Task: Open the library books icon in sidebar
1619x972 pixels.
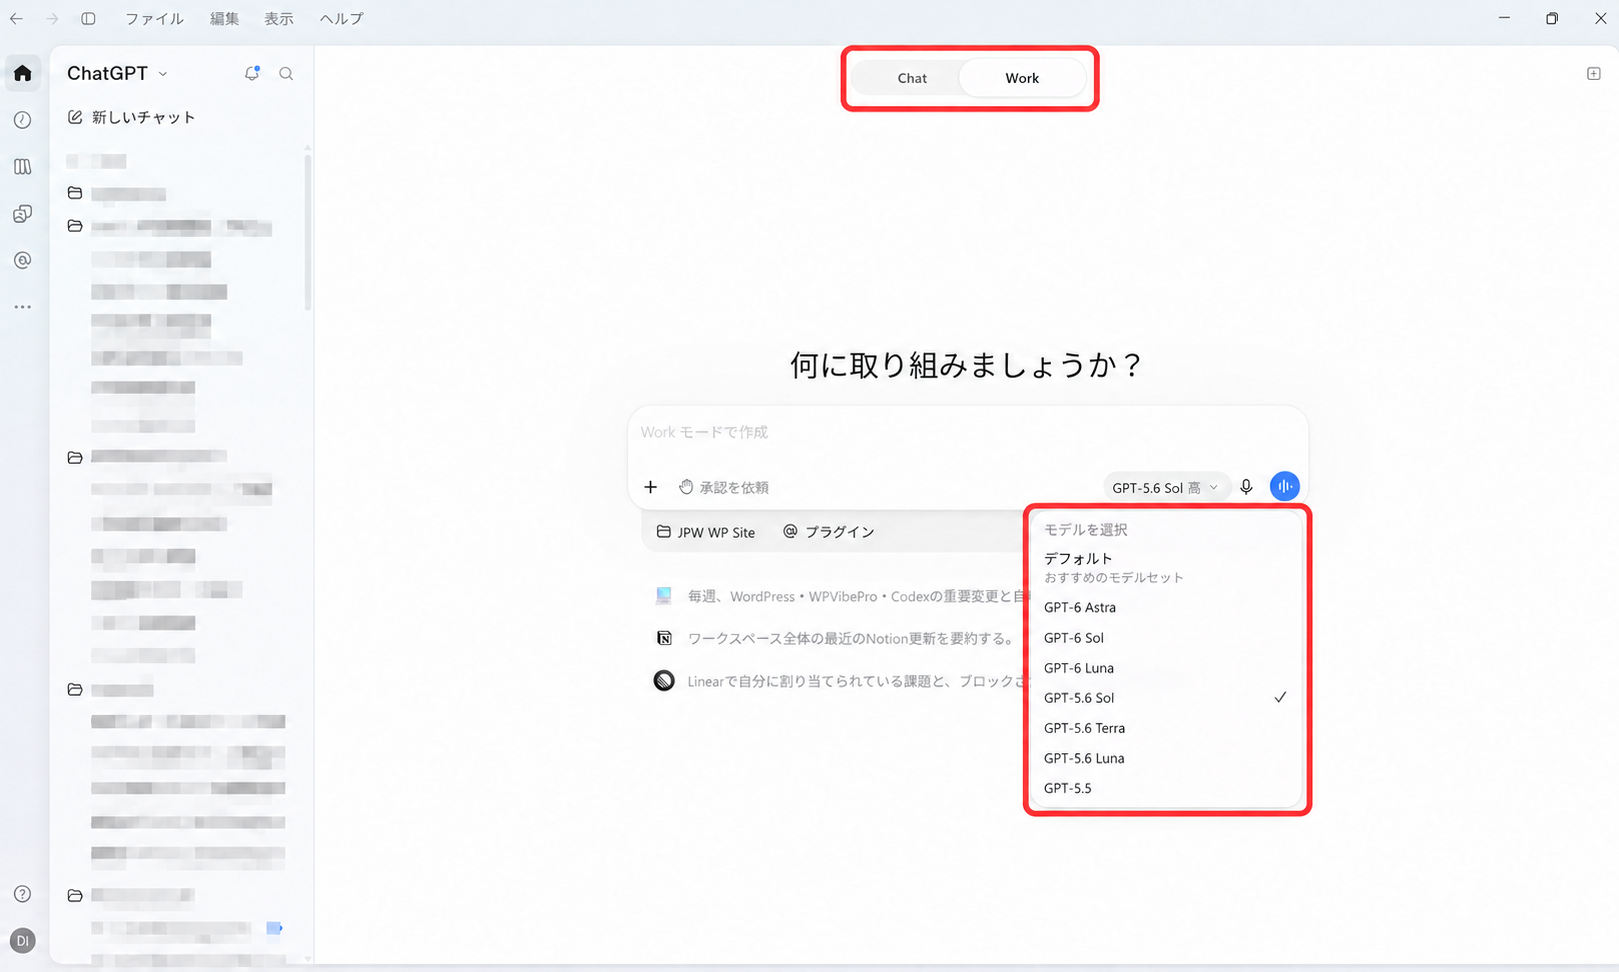Action: [23, 167]
